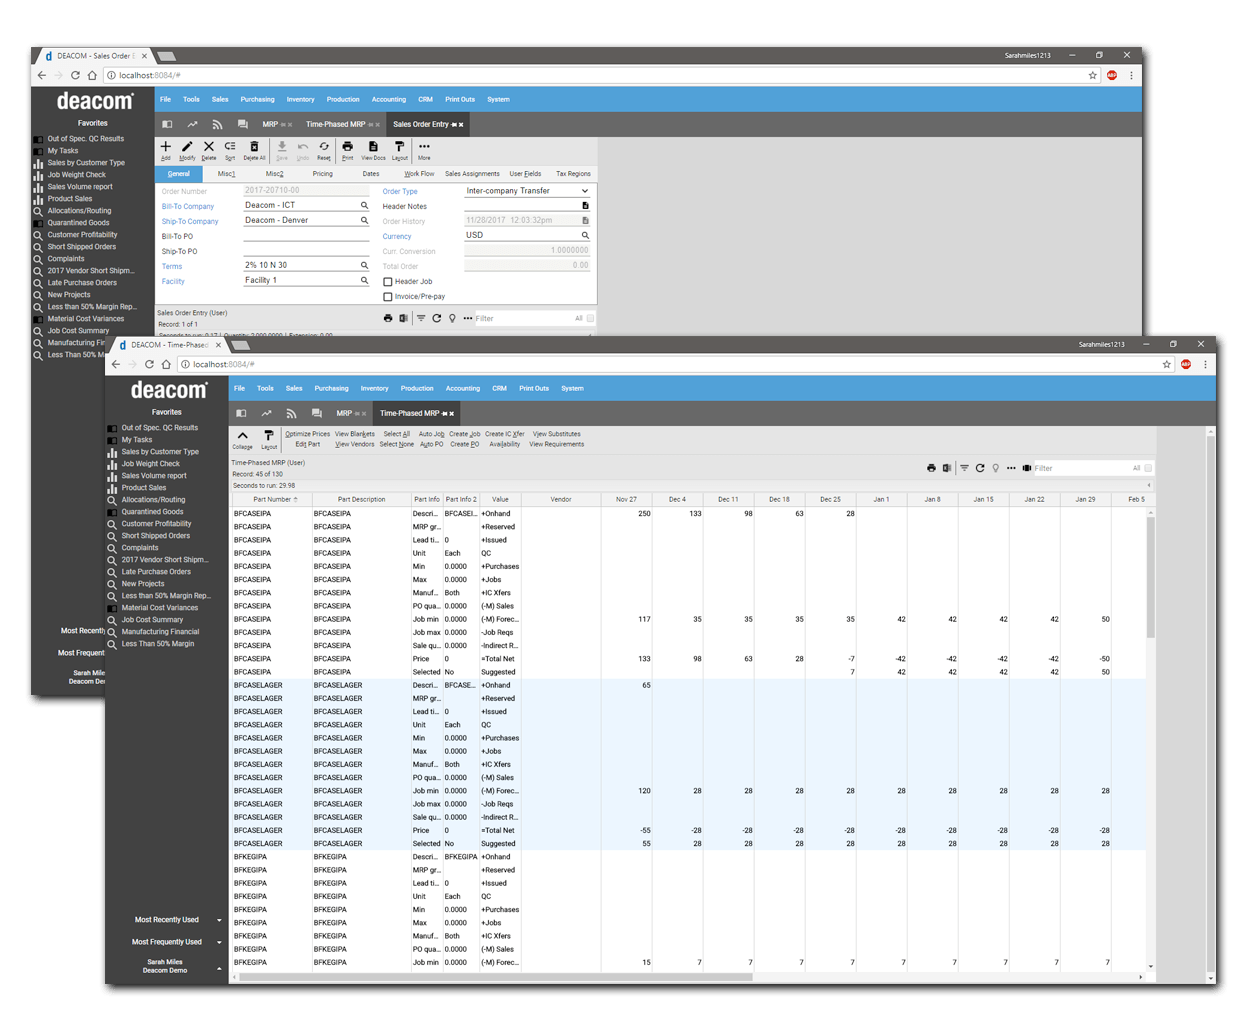Click columns icon left of Time-Phased MRP Filter
Screen dimensions: 1257x1035
pos(1027,468)
